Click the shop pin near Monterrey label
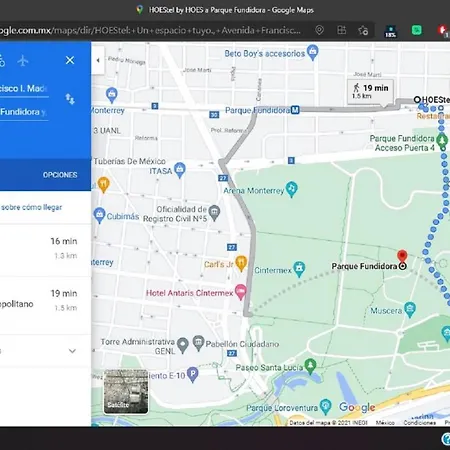 point(112,95)
